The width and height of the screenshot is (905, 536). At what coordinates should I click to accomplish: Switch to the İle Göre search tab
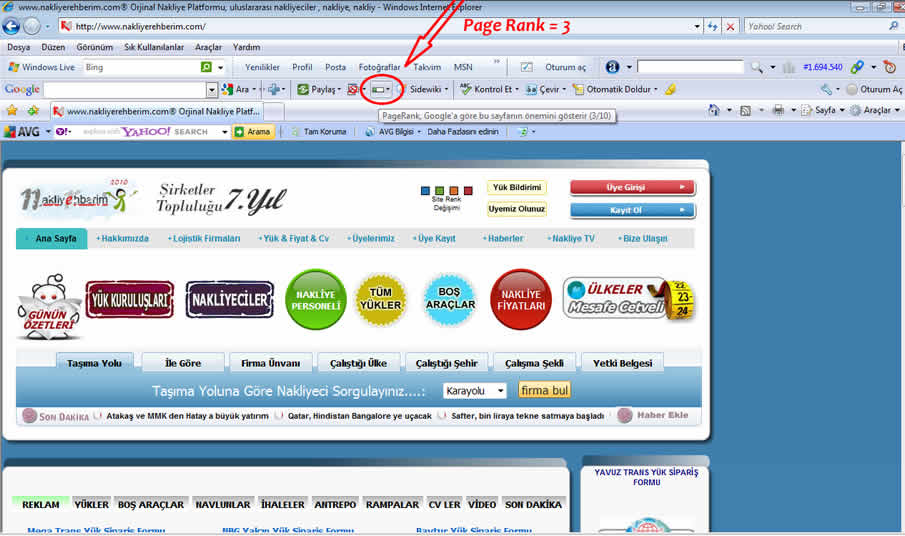point(183,363)
